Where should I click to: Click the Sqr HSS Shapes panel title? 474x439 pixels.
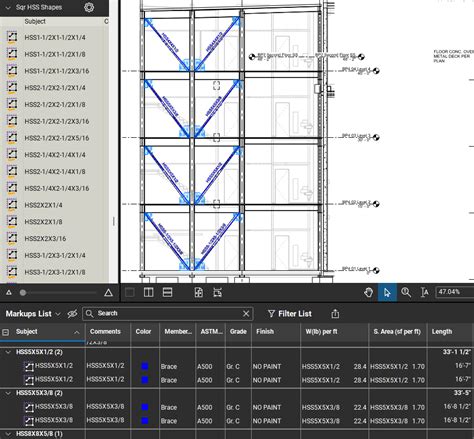tap(39, 7)
